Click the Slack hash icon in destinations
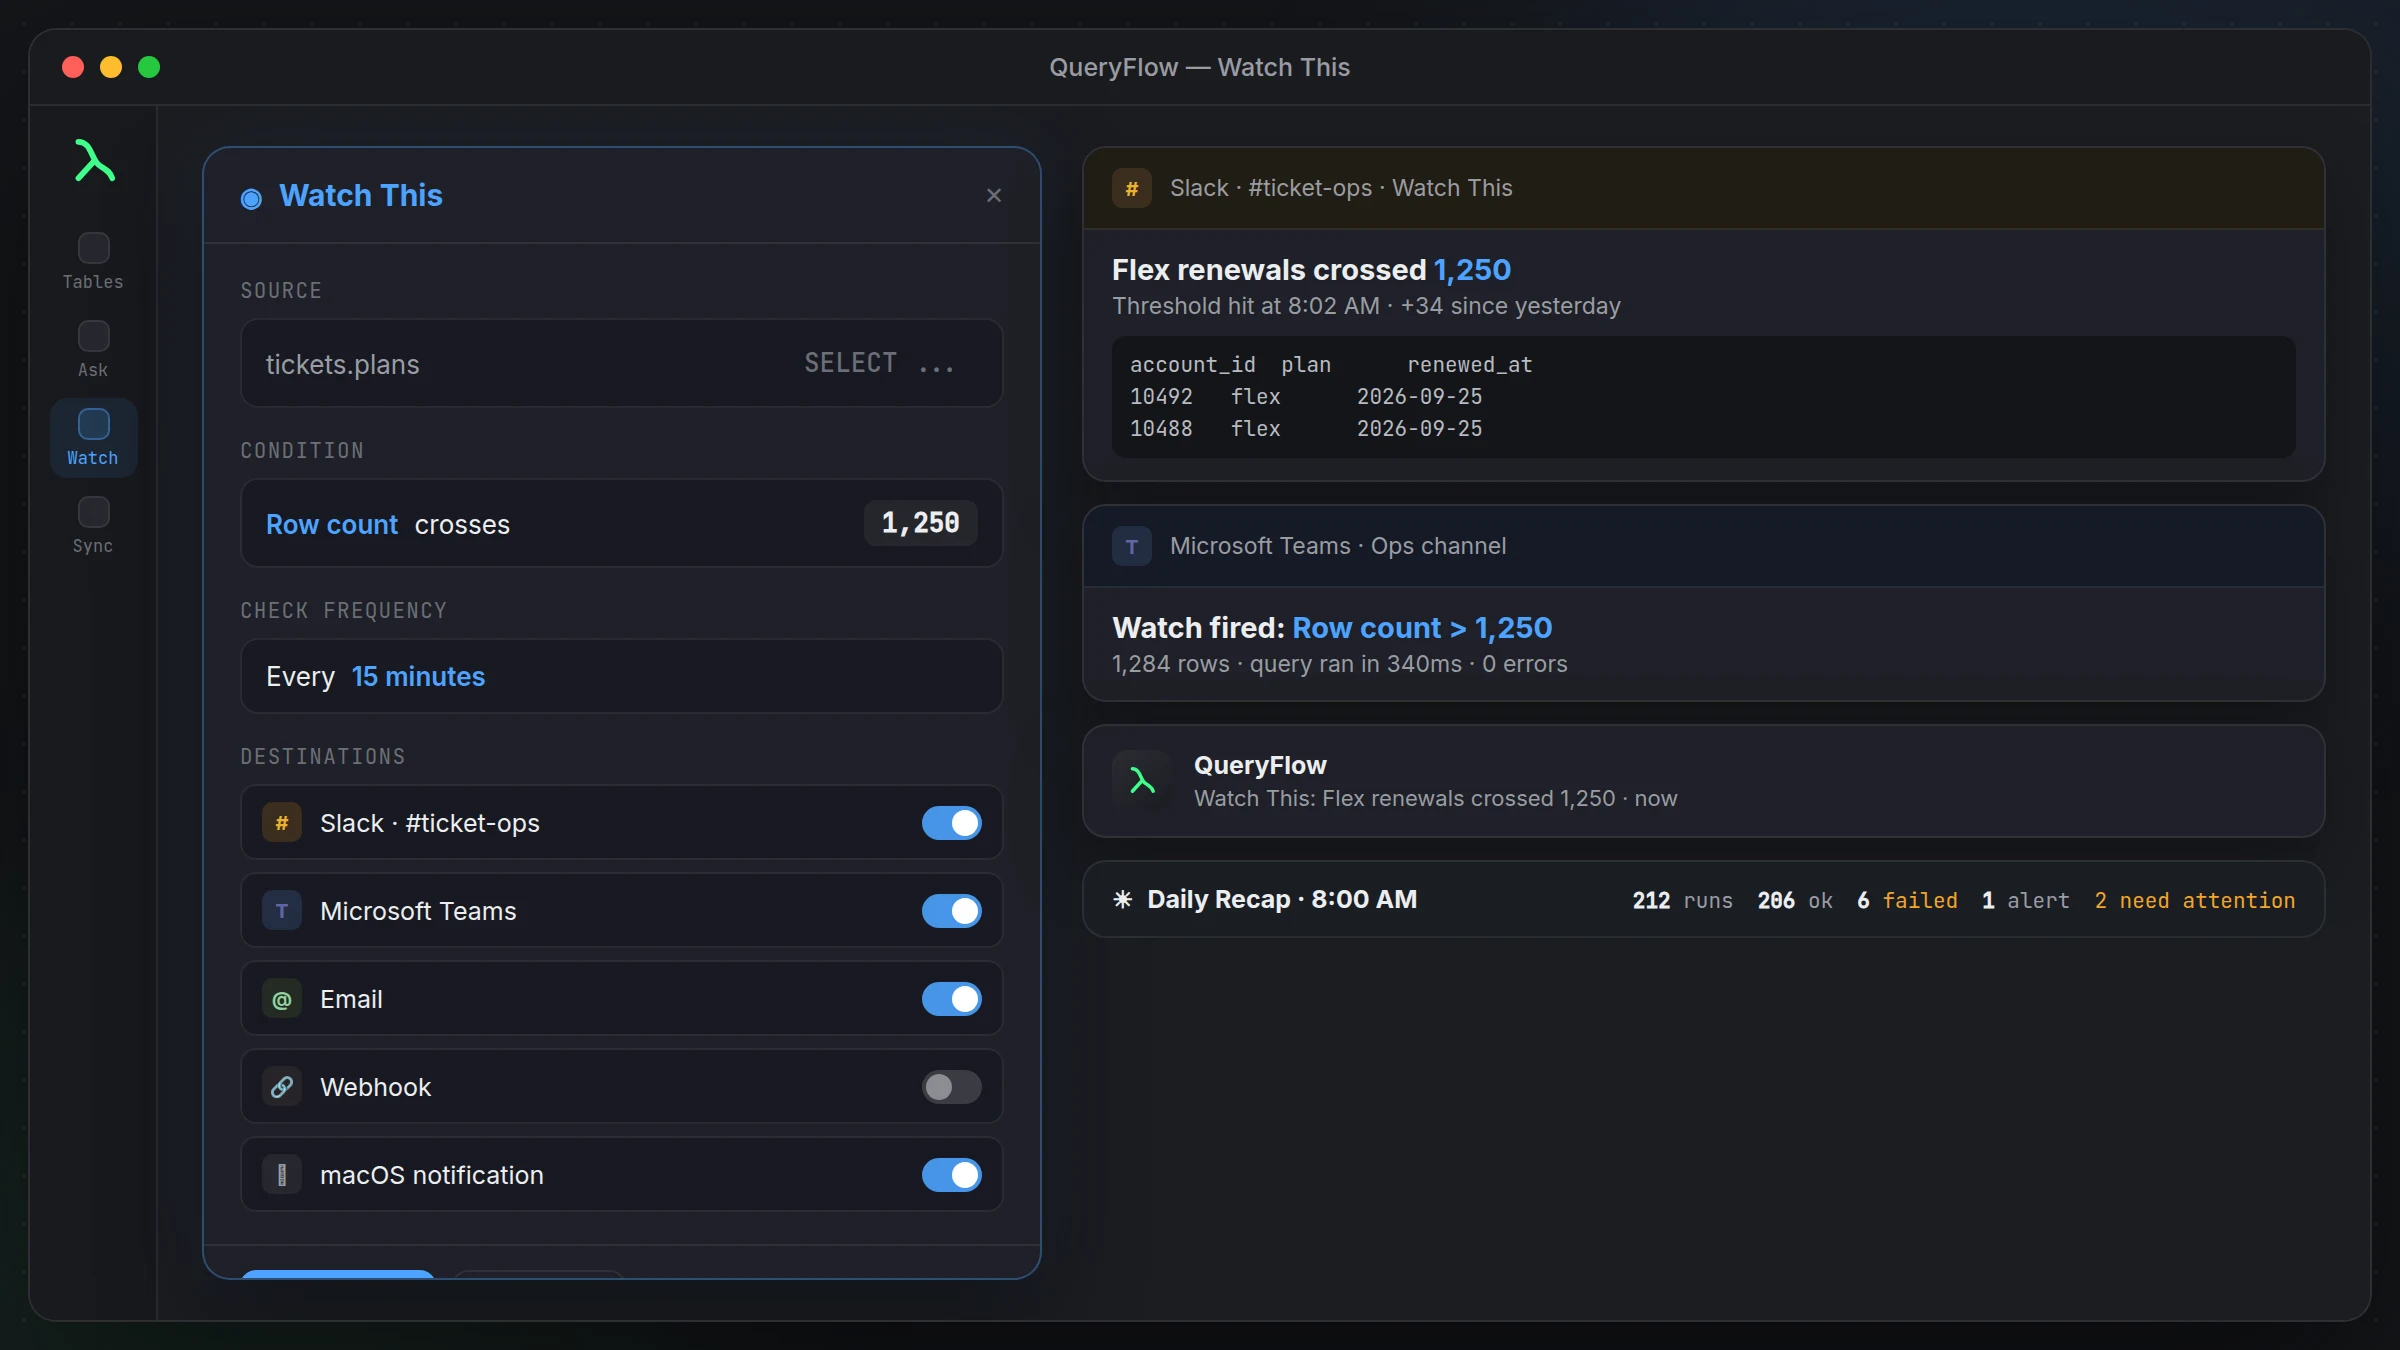 282,823
